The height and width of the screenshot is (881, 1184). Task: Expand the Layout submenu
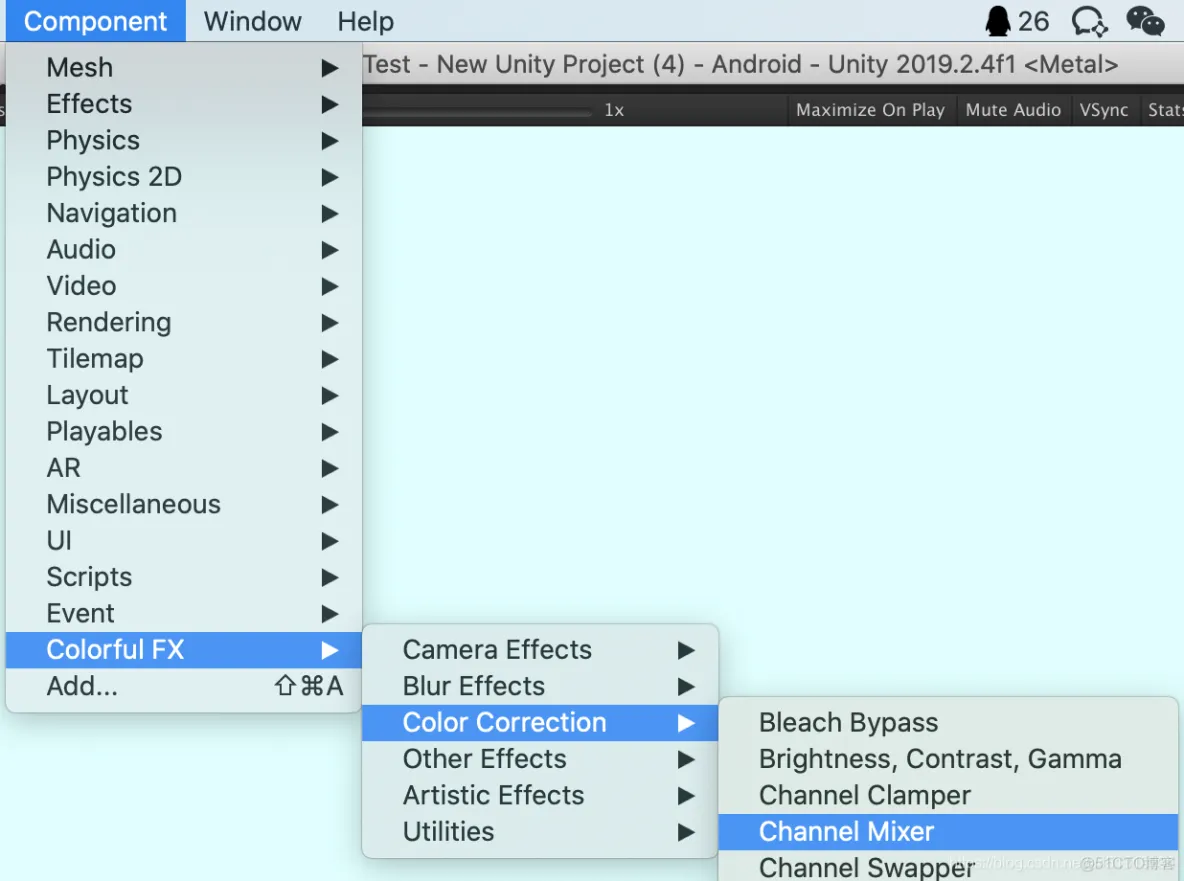pos(183,395)
